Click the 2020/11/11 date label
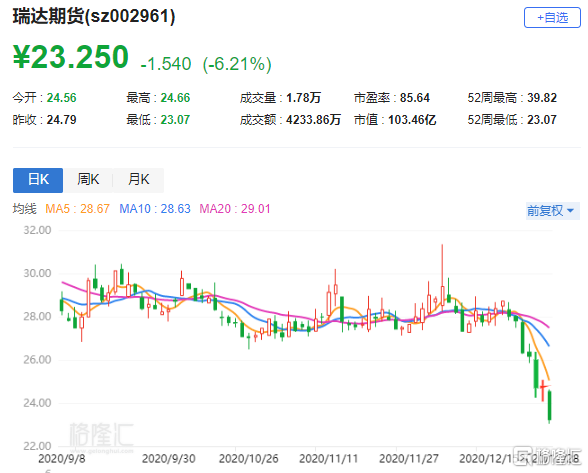Viewport: 588px width, 473px height. [x=328, y=458]
